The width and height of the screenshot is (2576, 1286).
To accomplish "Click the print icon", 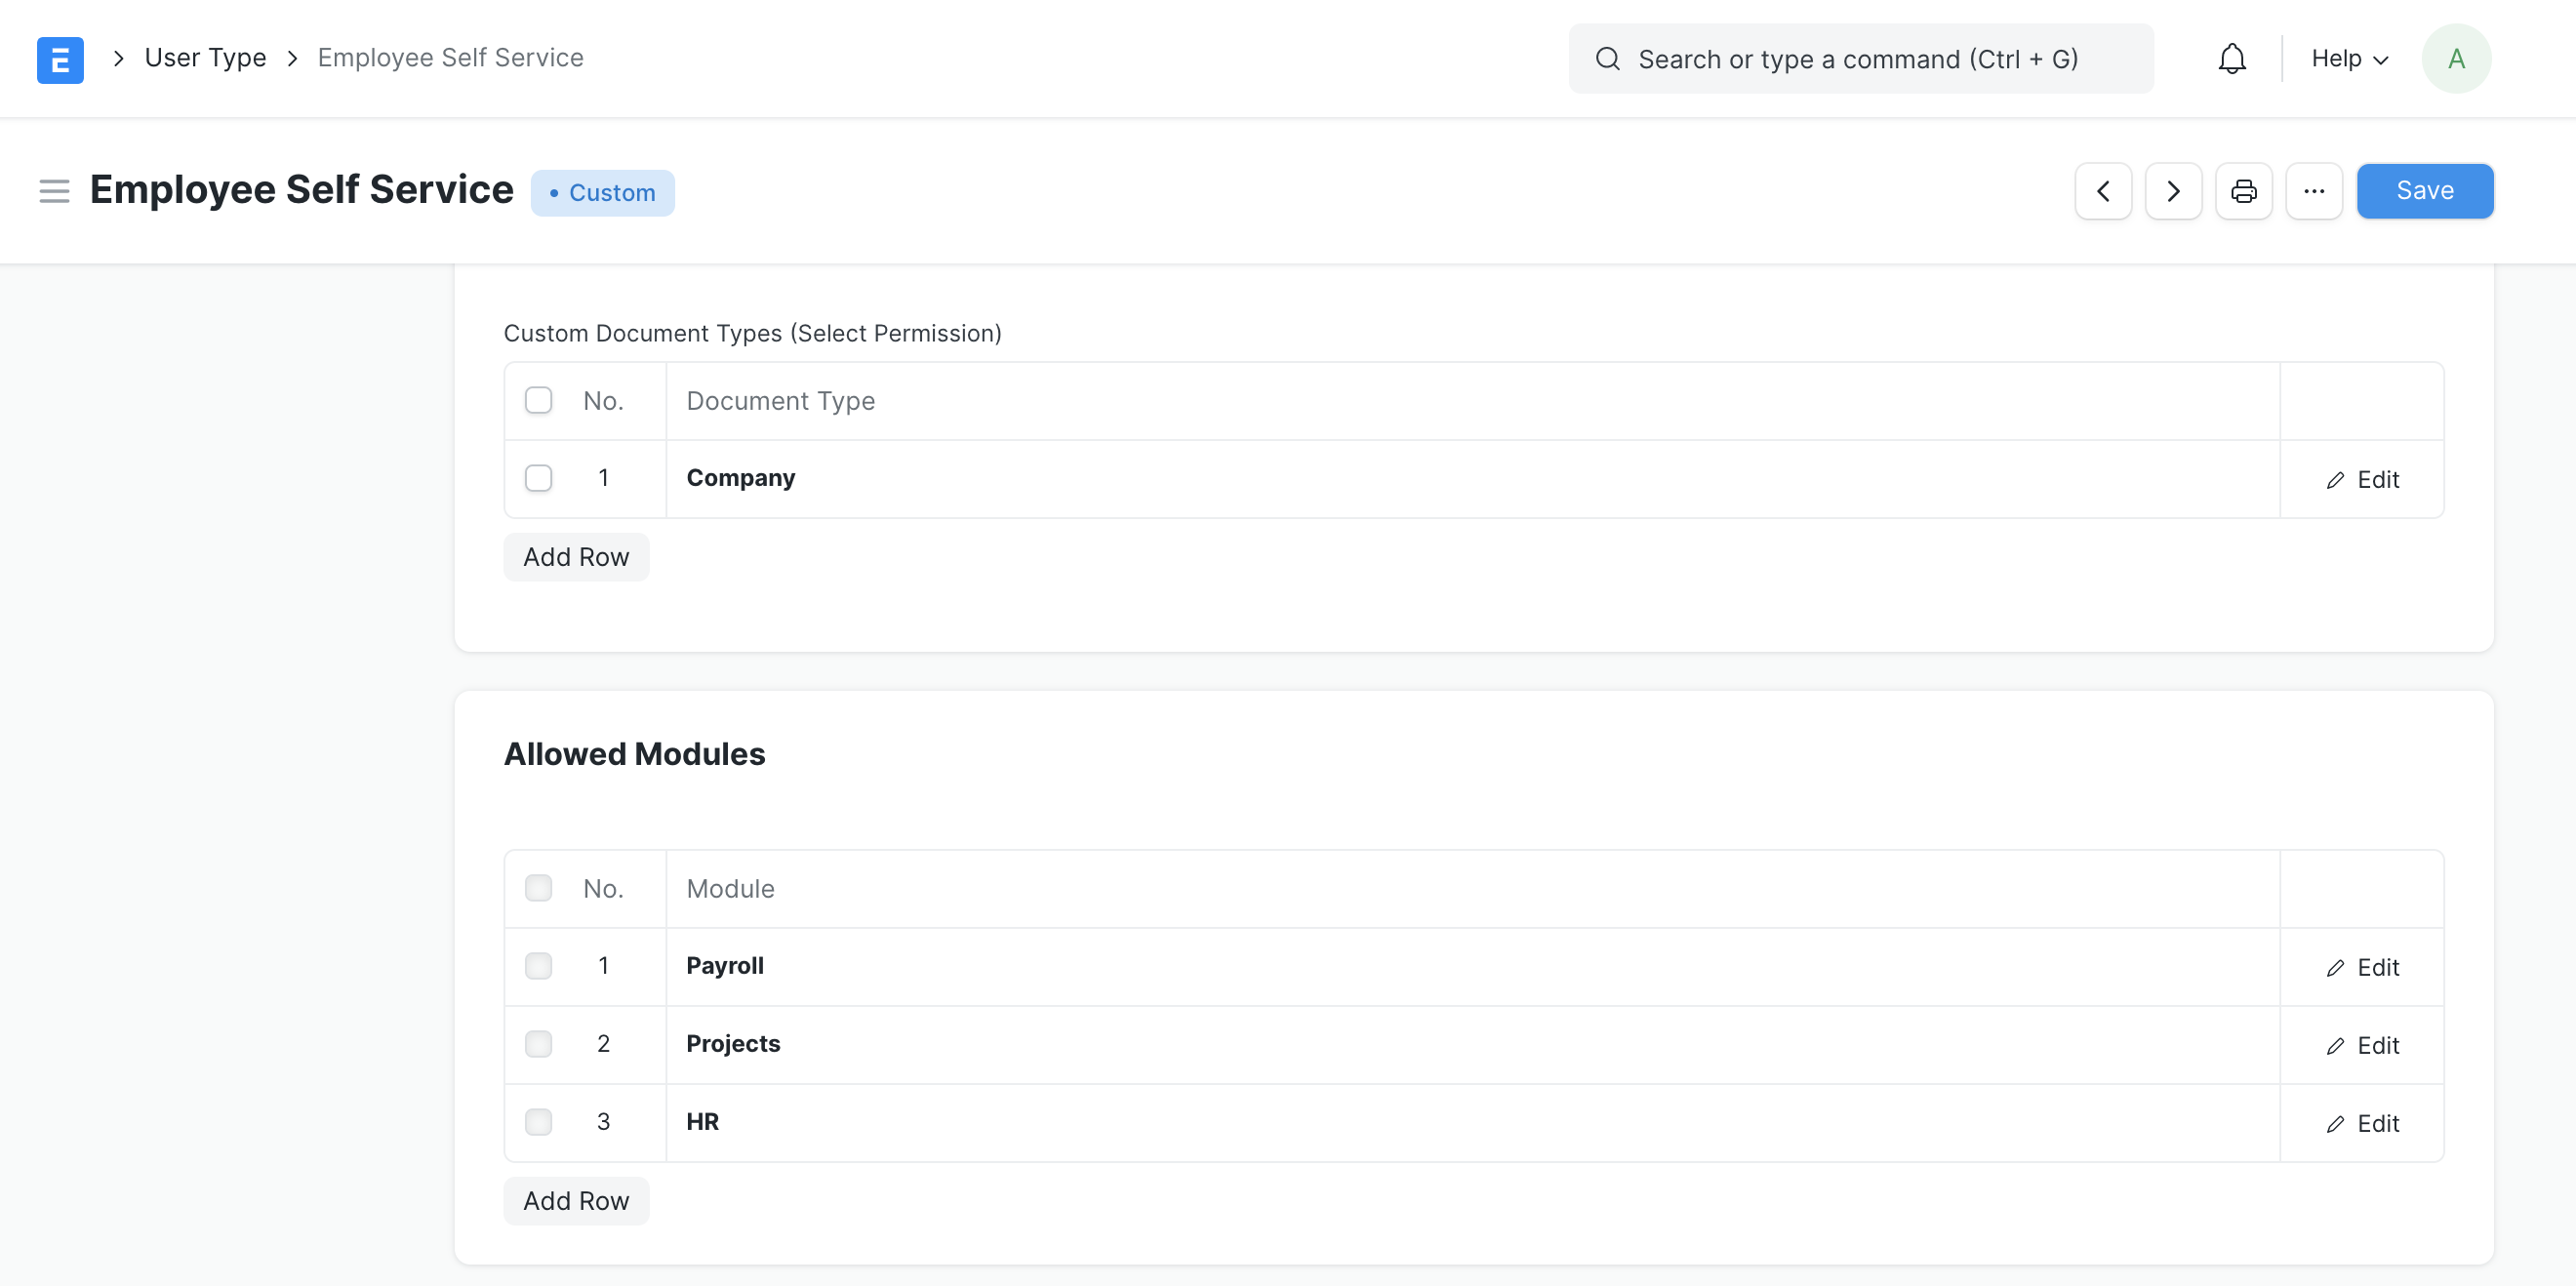I will pos(2244,190).
